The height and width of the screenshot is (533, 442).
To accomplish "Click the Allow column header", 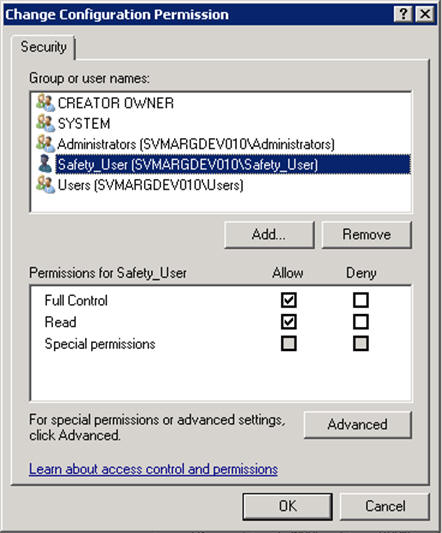I will (x=288, y=273).
